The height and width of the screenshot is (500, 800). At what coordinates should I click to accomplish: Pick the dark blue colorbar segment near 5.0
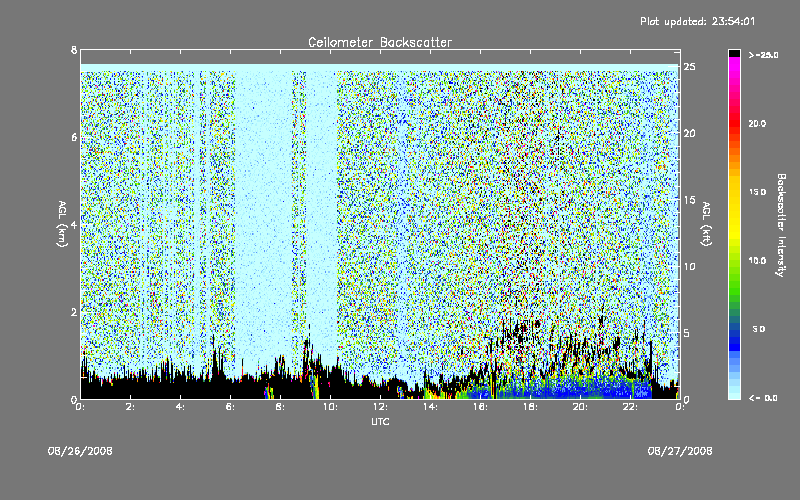pyautogui.click(x=734, y=334)
